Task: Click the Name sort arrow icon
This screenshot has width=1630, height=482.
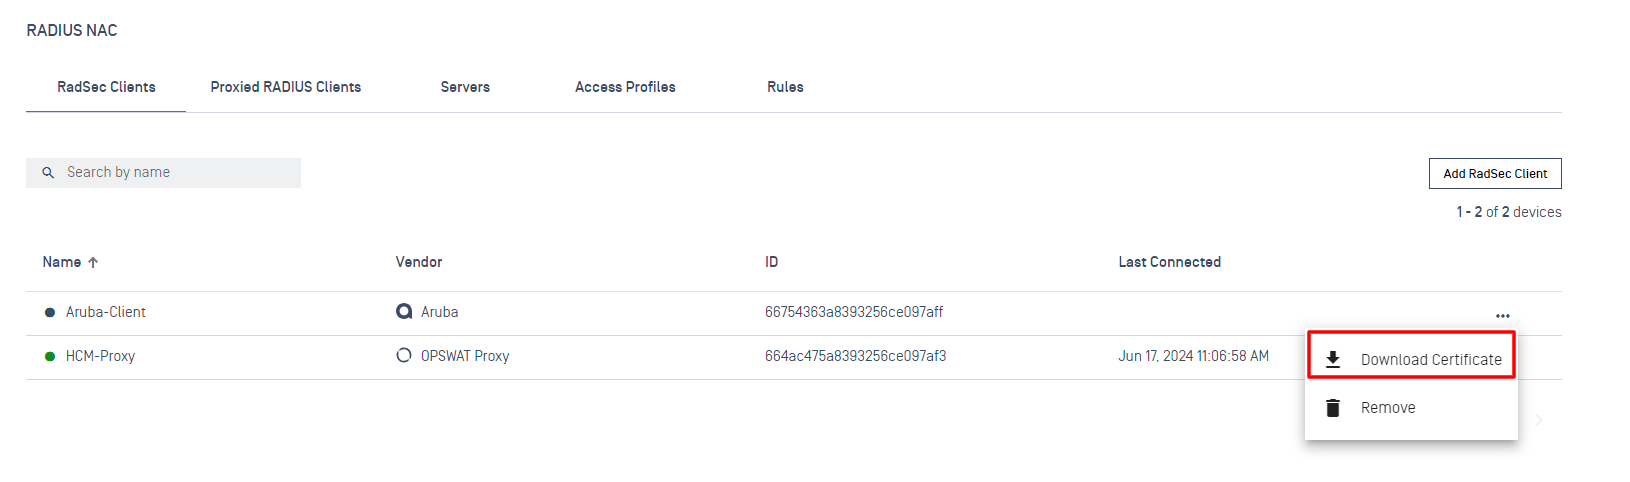Action: coord(93,263)
